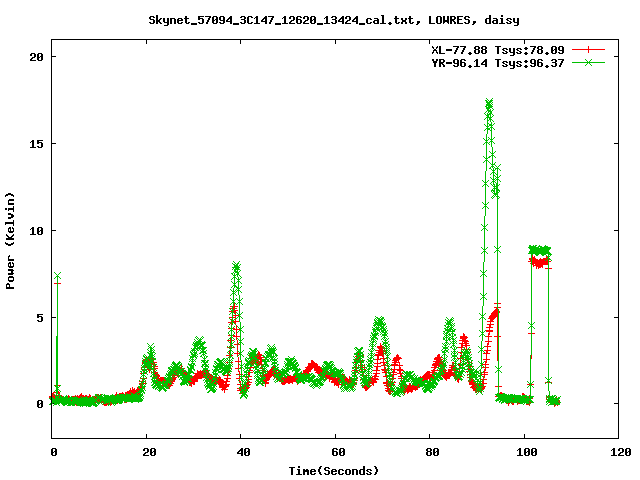Click the green peak near 39 seconds
Screen dimensions: 640x480
[x=236, y=265]
